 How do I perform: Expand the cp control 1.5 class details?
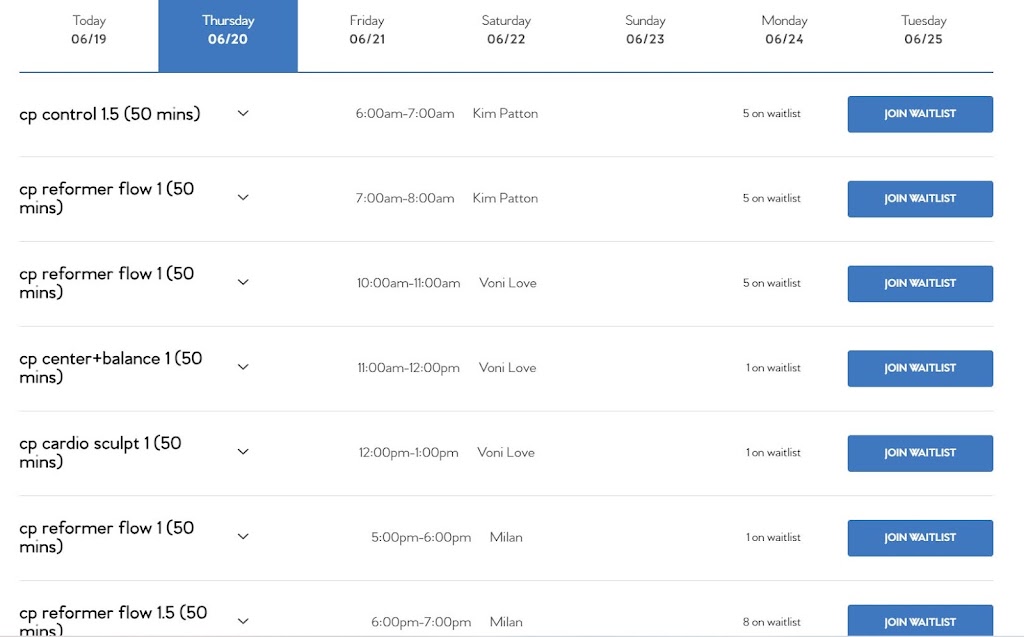(243, 113)
